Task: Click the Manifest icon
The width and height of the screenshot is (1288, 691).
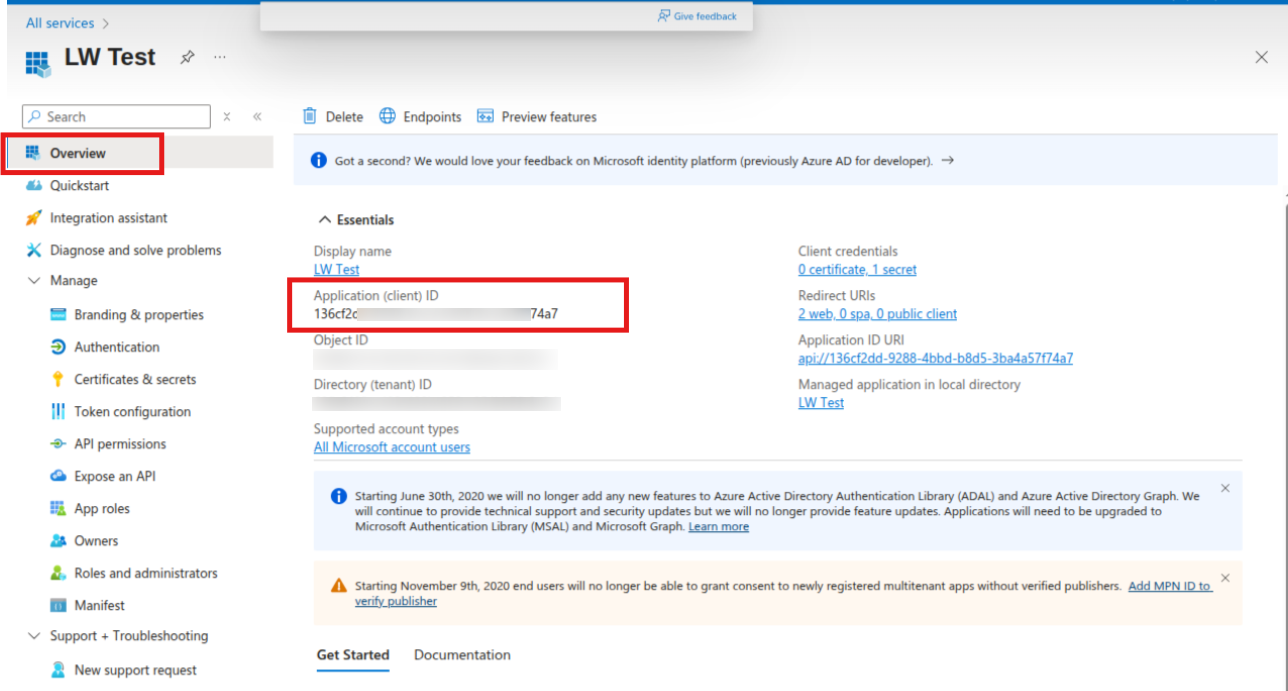Action: click(58, 606)
